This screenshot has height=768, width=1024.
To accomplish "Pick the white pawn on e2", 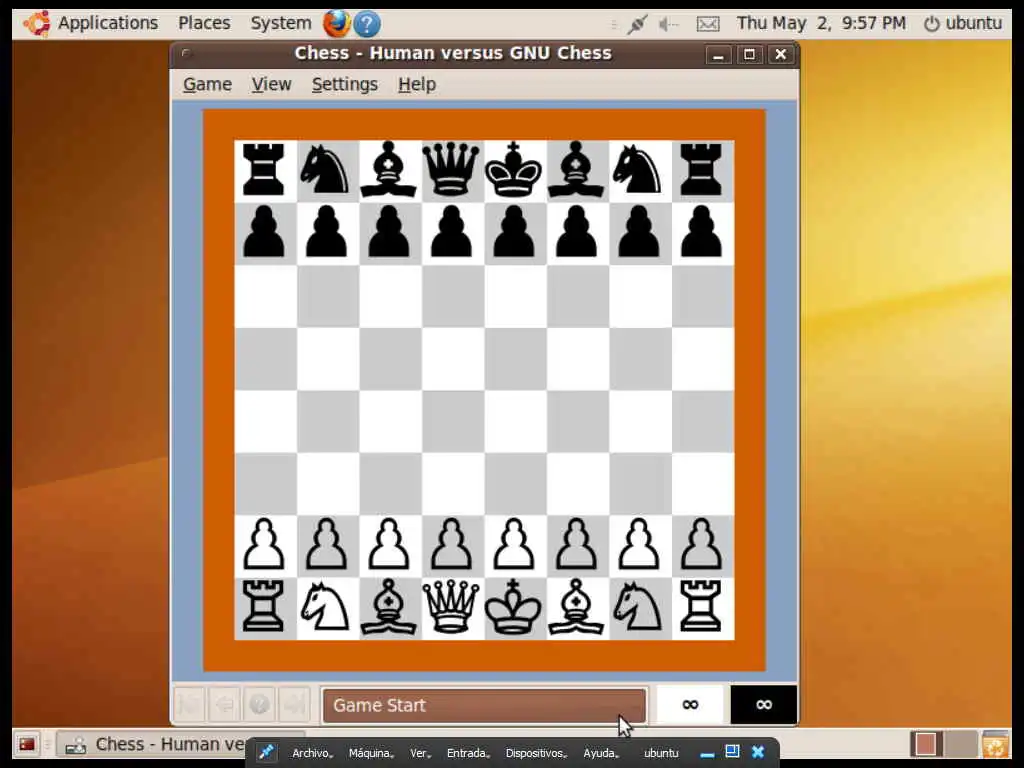I will point(514,544).
